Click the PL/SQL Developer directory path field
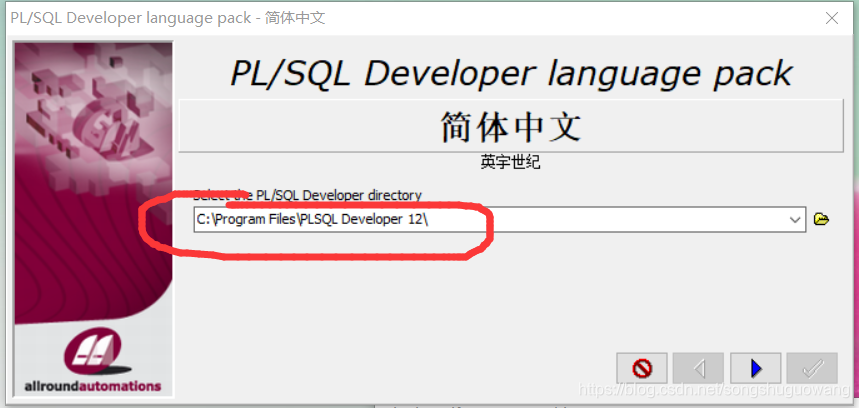The width and height of the screenshot is (859, 408). click(x=499, y=220)
